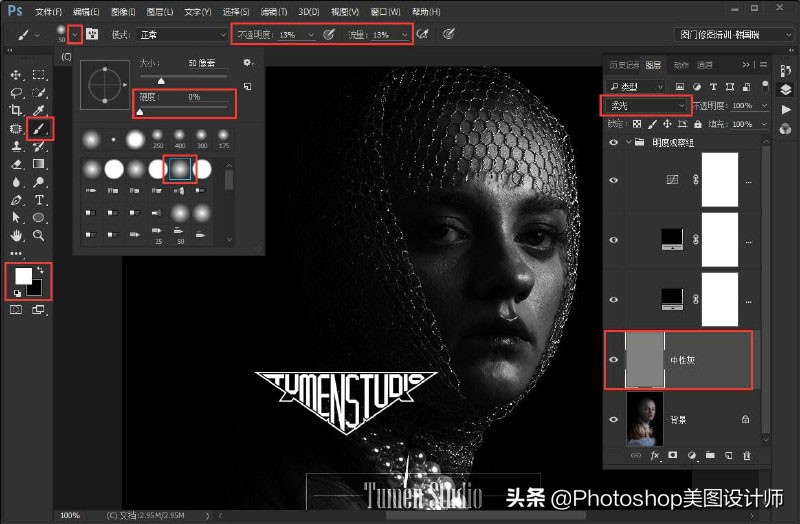This screenshot has height=524, width=800.
Task: Select the Move tool
Action: pos(16,75)
